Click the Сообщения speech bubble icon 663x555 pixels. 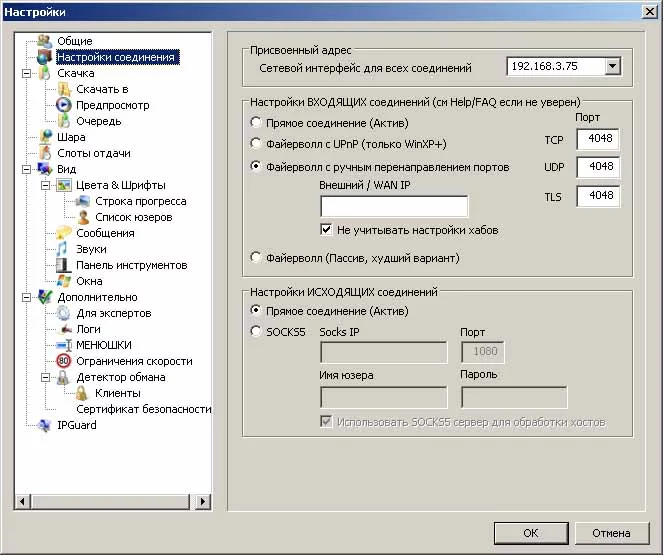(x=64, y=233)
